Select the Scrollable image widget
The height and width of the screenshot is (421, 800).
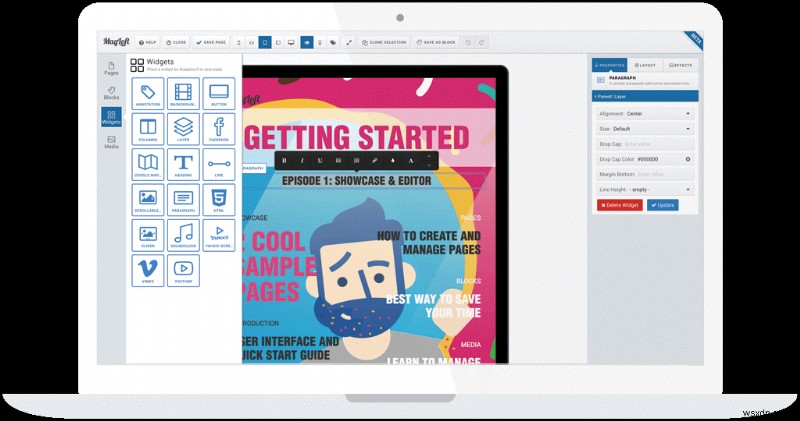pos(148,200)
